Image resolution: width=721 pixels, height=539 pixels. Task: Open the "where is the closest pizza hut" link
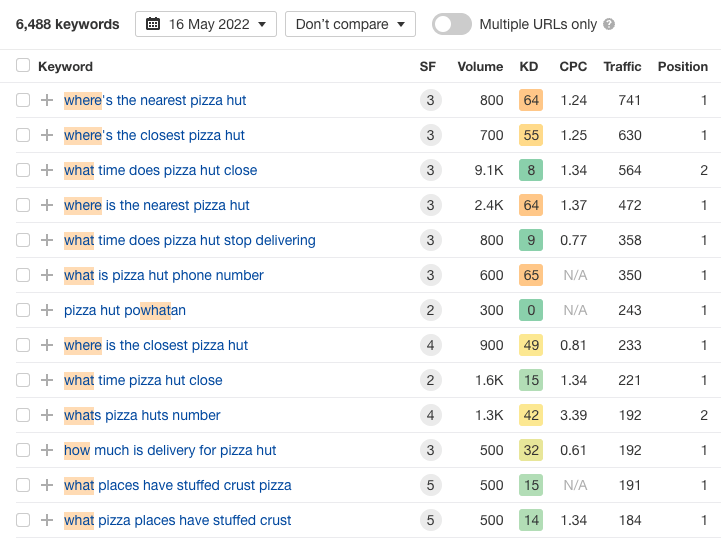point(156,345)
